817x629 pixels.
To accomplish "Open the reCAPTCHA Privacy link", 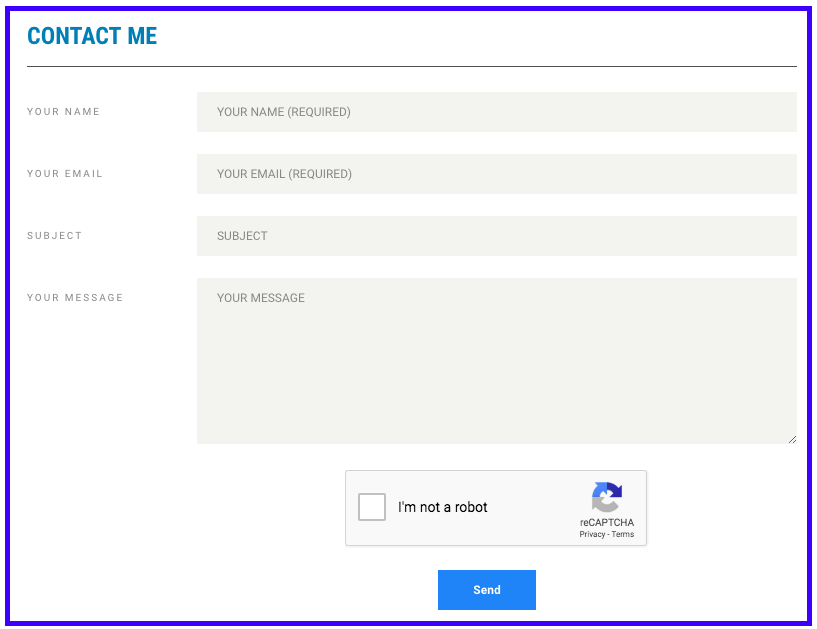I will 592,534.
